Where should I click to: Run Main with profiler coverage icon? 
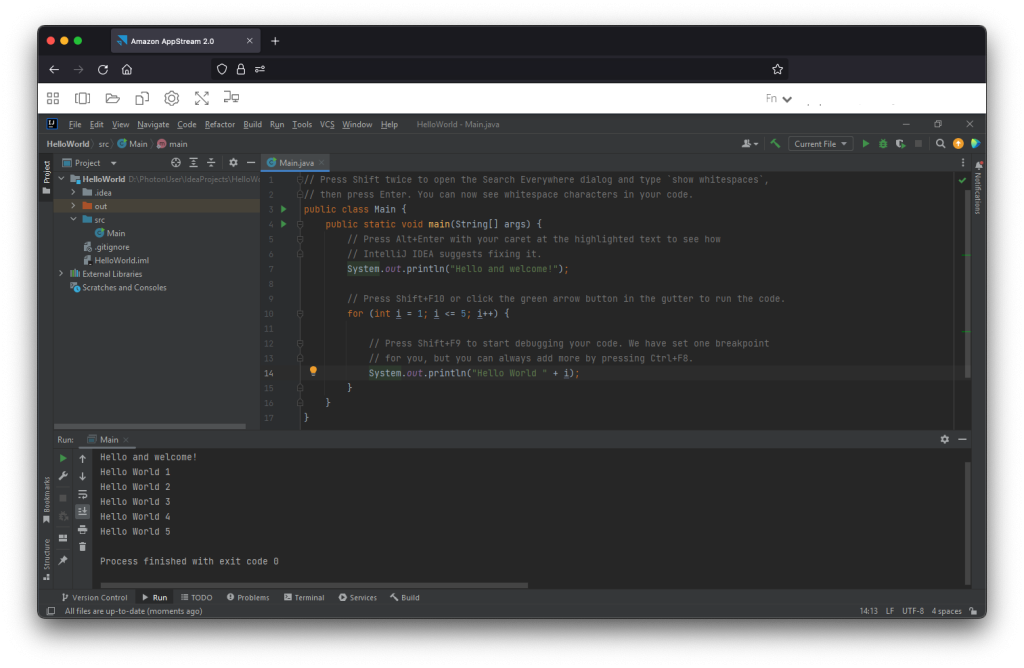(x=899, y=143)
